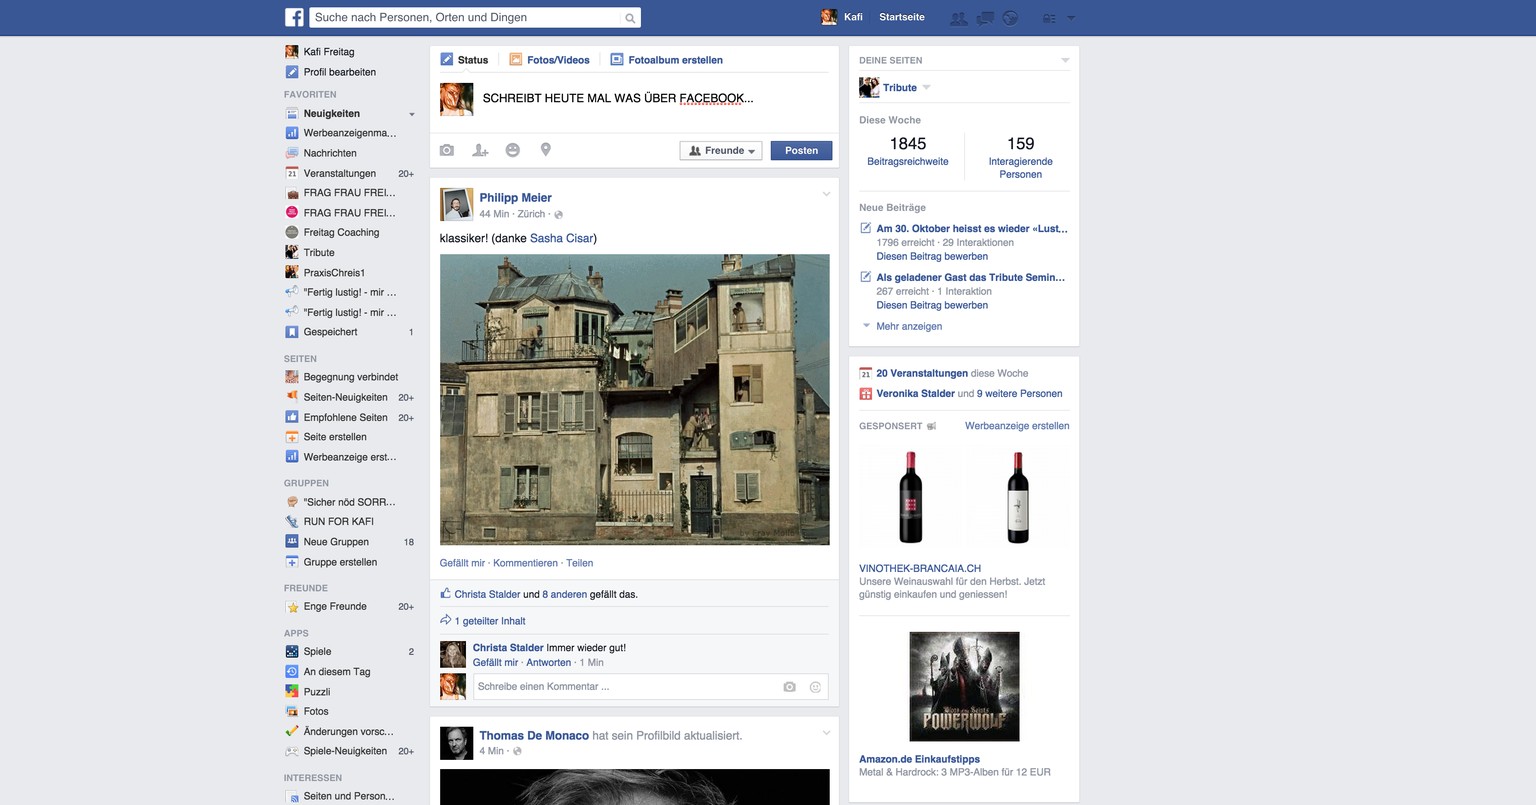Open messages icon in top bar
Screen dimensions: 1536x805
coord(984,18)
